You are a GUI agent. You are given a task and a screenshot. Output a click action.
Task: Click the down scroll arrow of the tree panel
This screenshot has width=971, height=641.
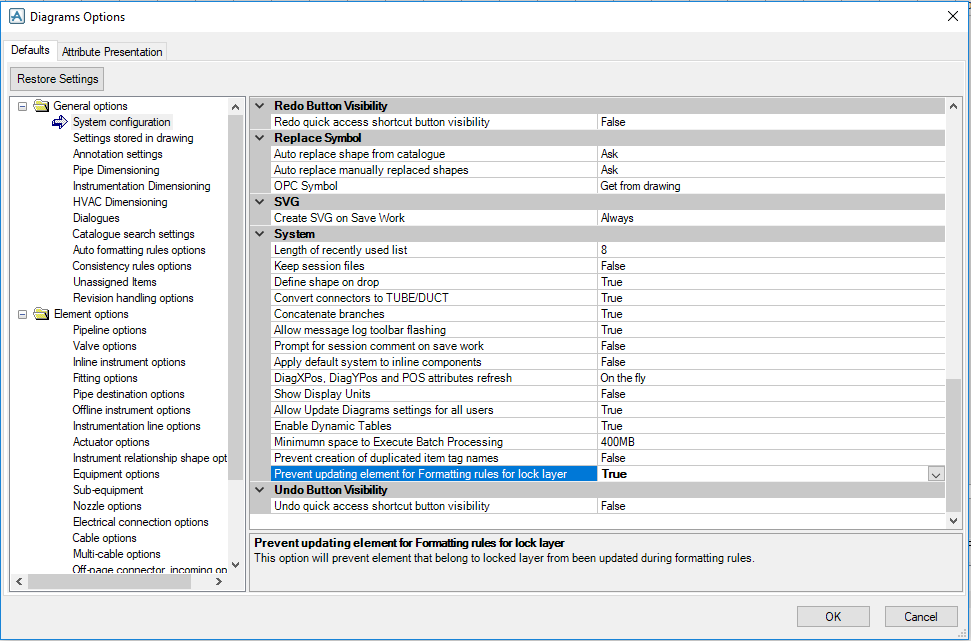pyautogui.click(x=235, y=566)
